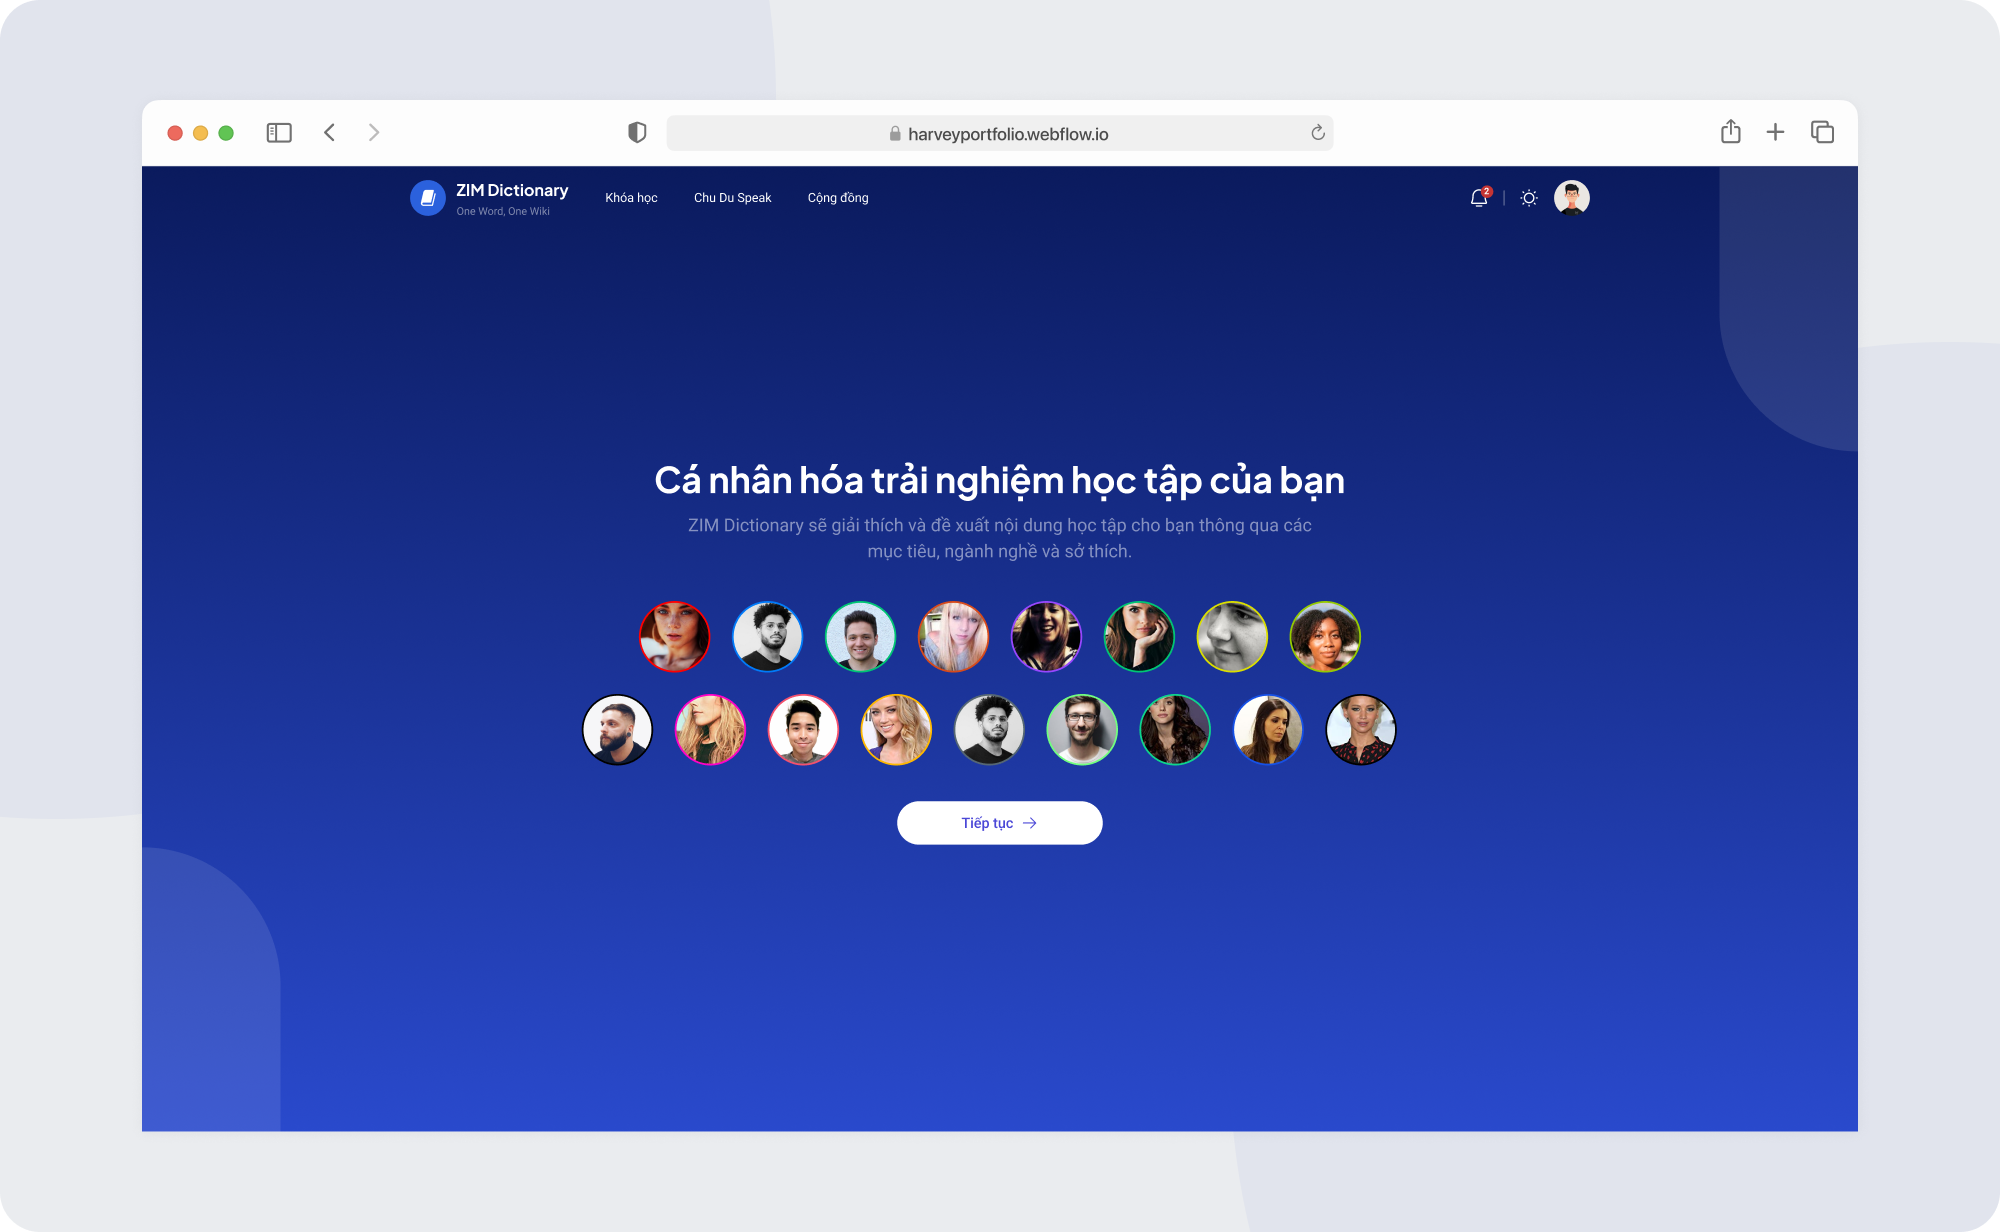This screenshot has height=1232, width=2000.
Task: Toggle the Safari sidebar
Action: pos(279,133)
